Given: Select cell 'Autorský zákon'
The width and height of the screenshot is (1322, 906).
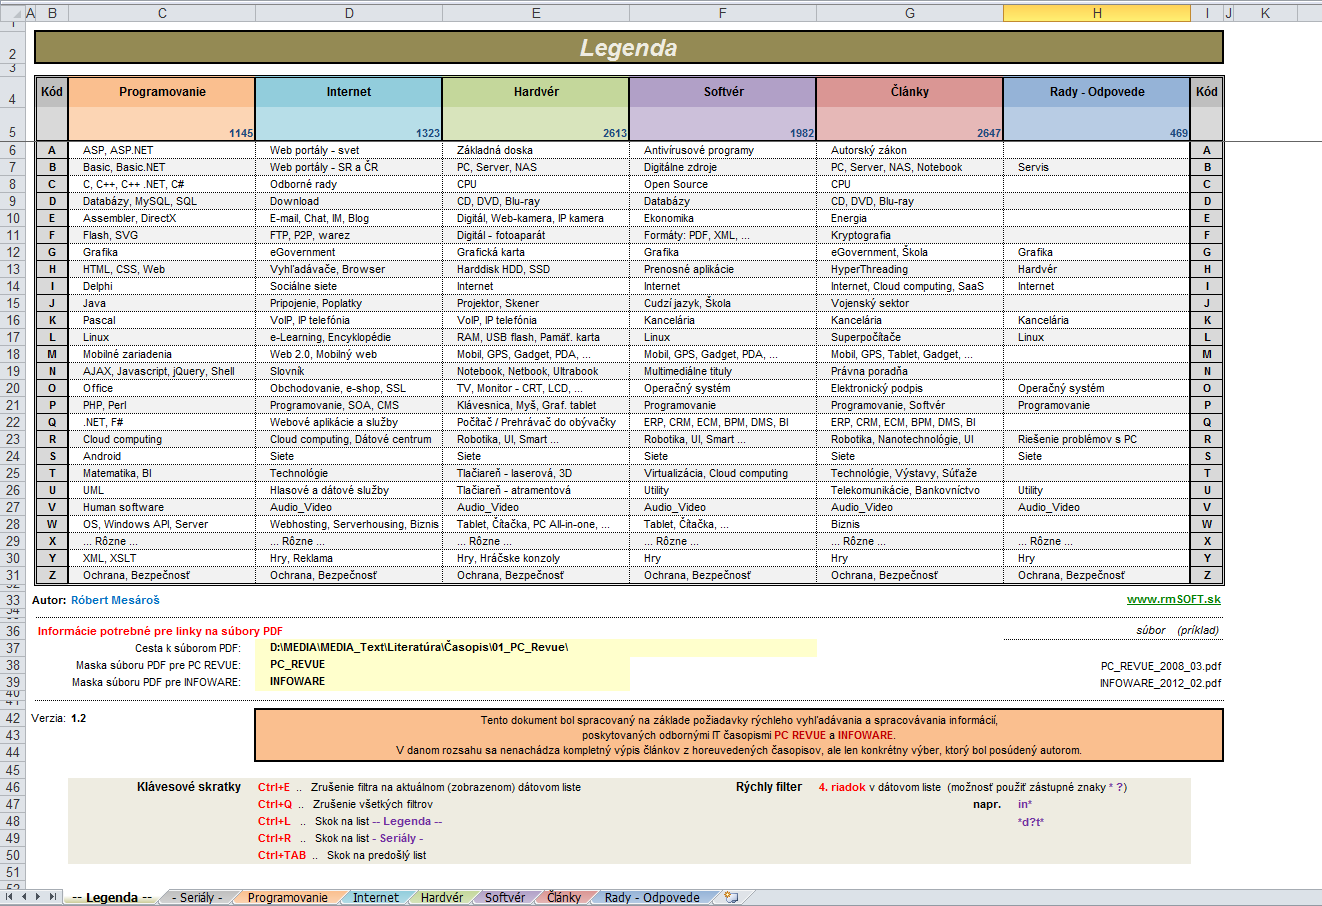Looking at the screenshot, I should (910, 150).
